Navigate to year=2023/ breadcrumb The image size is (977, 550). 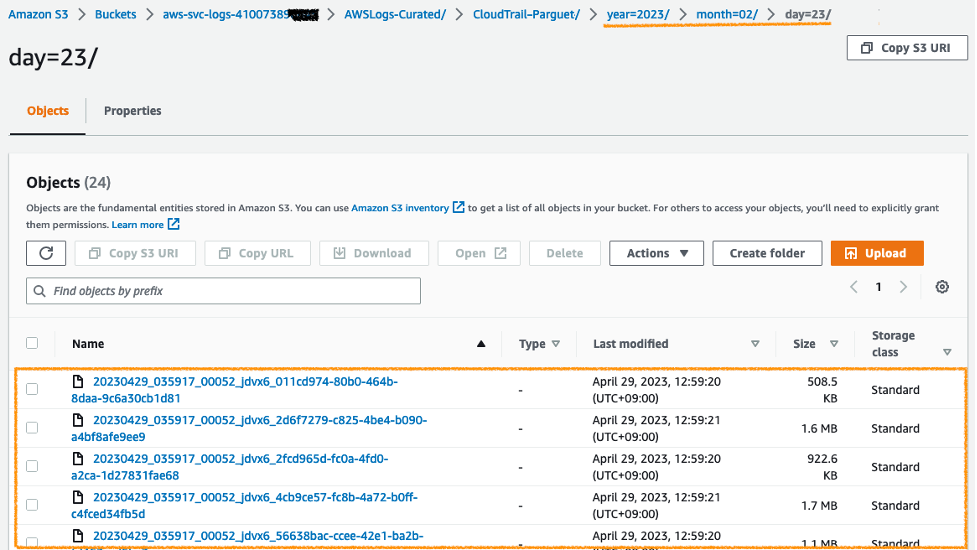(638, 14)
